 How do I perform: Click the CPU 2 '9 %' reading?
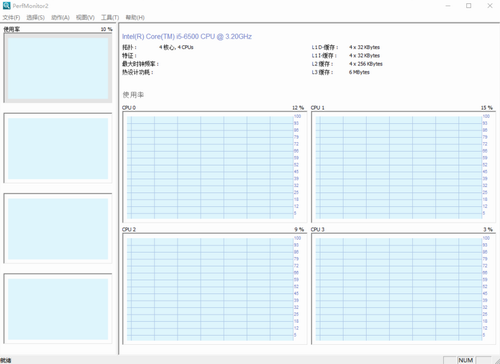click(x=299, y=229)
